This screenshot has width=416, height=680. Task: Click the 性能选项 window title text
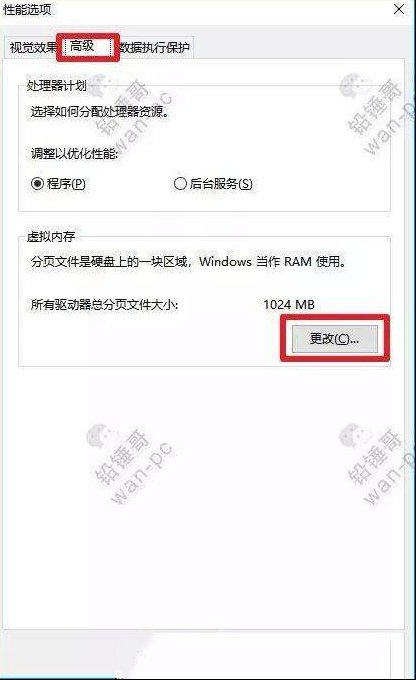[x=27, y=10]
